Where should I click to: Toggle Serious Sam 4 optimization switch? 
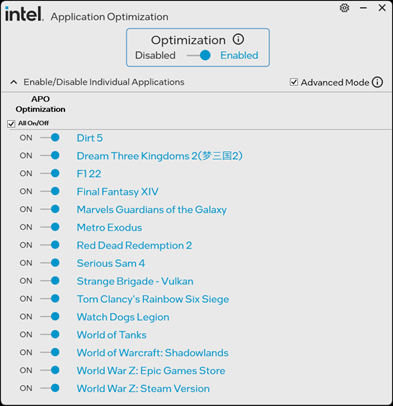(x=50, y=263)
